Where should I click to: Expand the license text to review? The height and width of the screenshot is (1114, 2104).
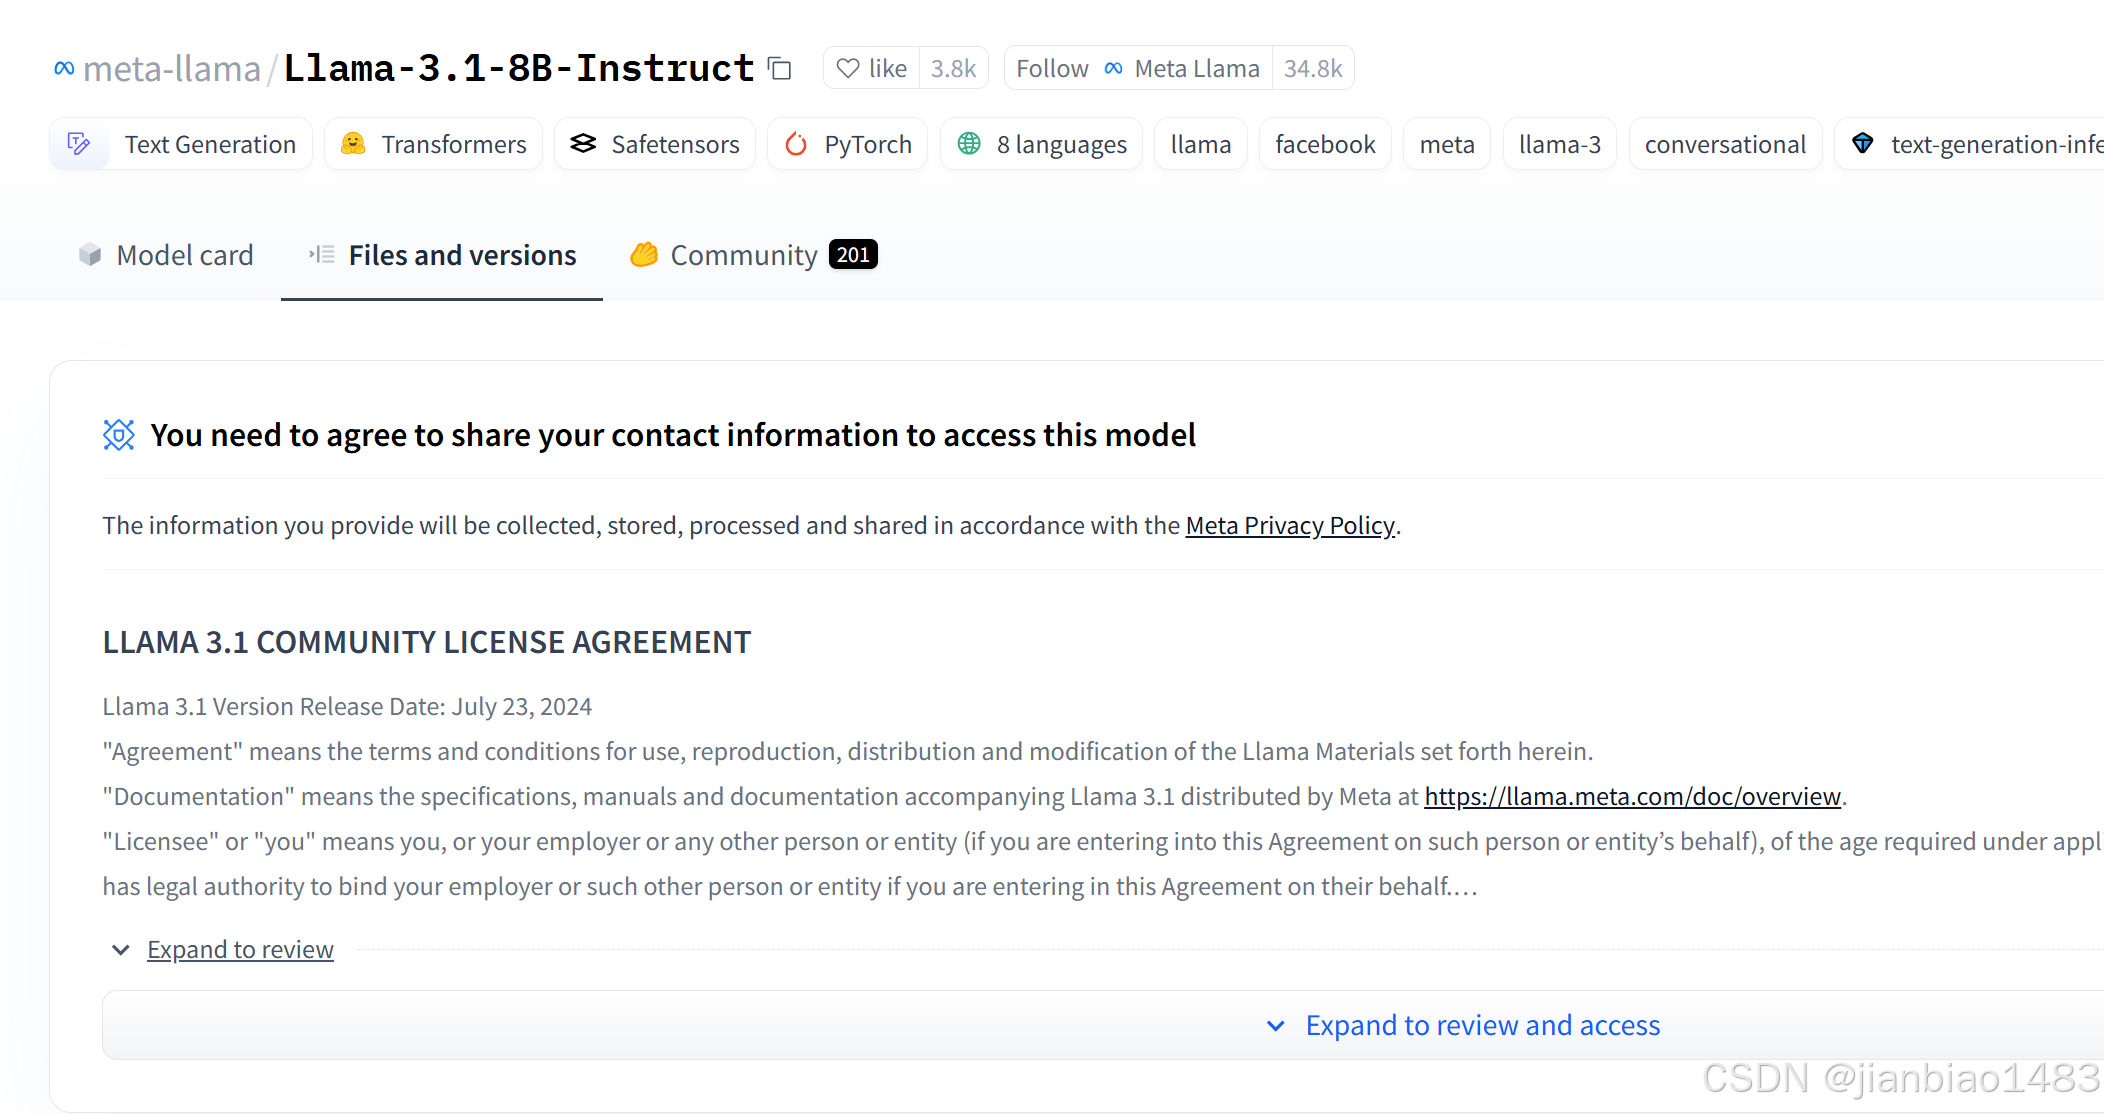pyautogui.click(x=240, y=949)
